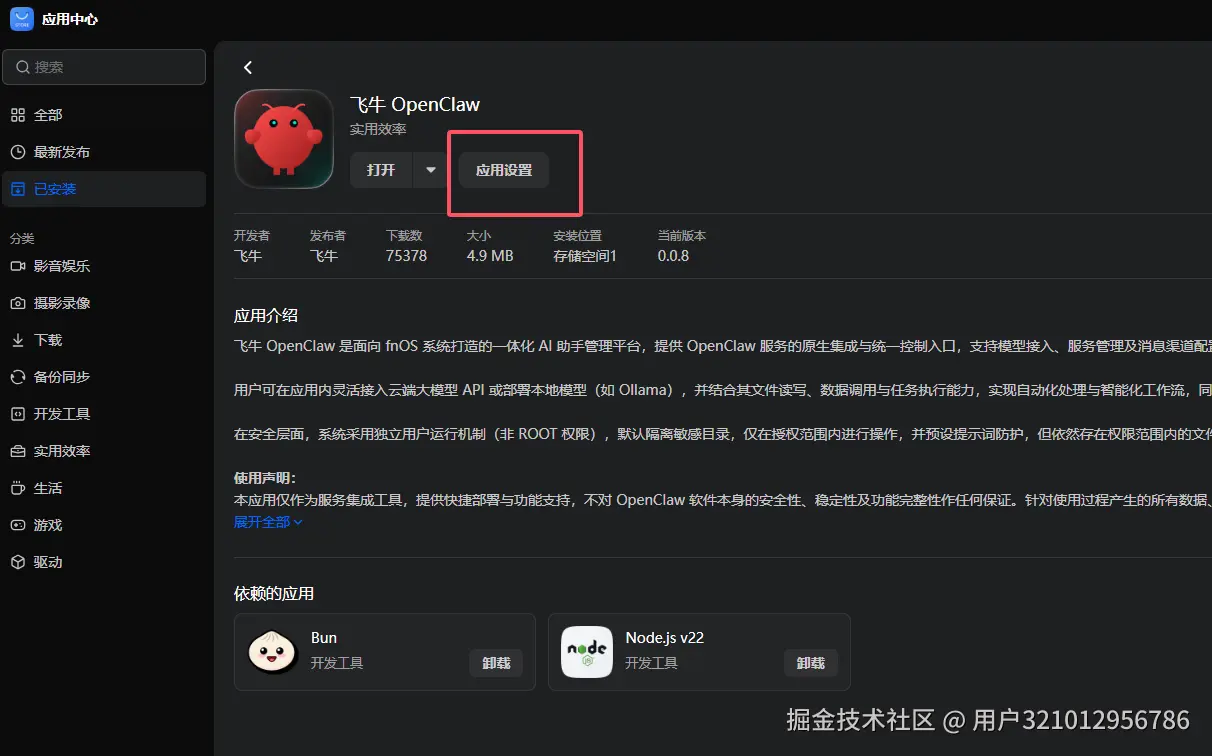Click the 生活 coffee cup icon
Viewport: 1212px width, 756px height.
tap(18, 488)
